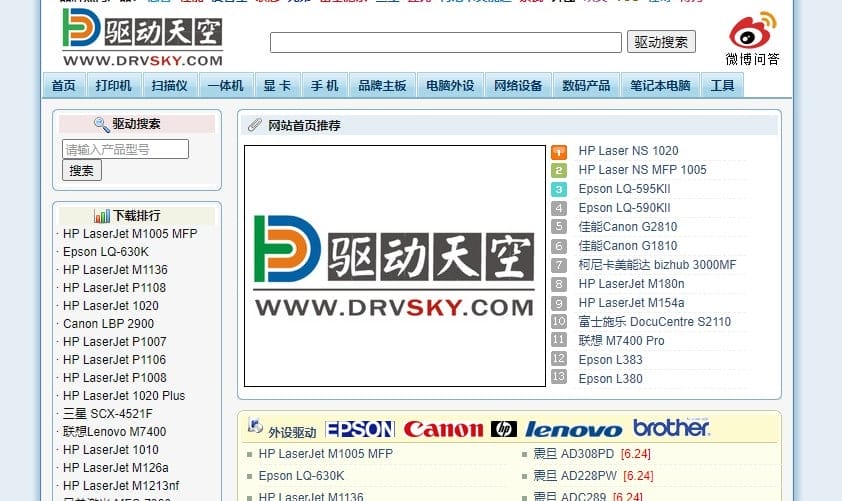The image size is (842, 501).
Task: Open HP LaserJet M180n link
Action: 632,284
